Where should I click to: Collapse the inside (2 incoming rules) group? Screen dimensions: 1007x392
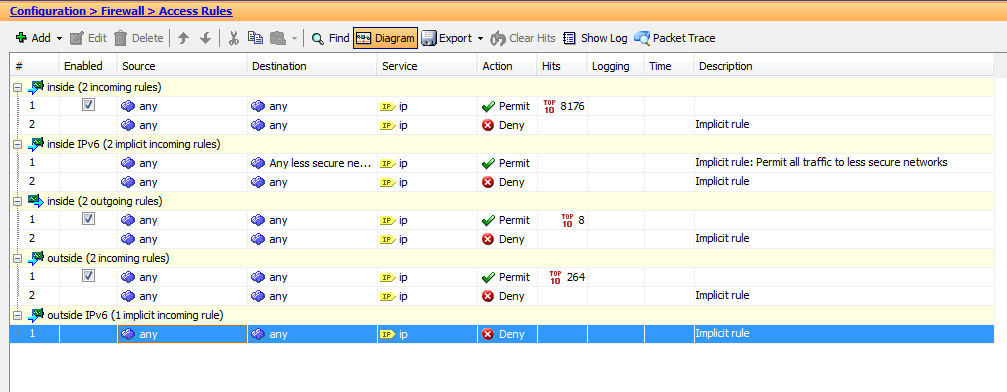(18, 87)
